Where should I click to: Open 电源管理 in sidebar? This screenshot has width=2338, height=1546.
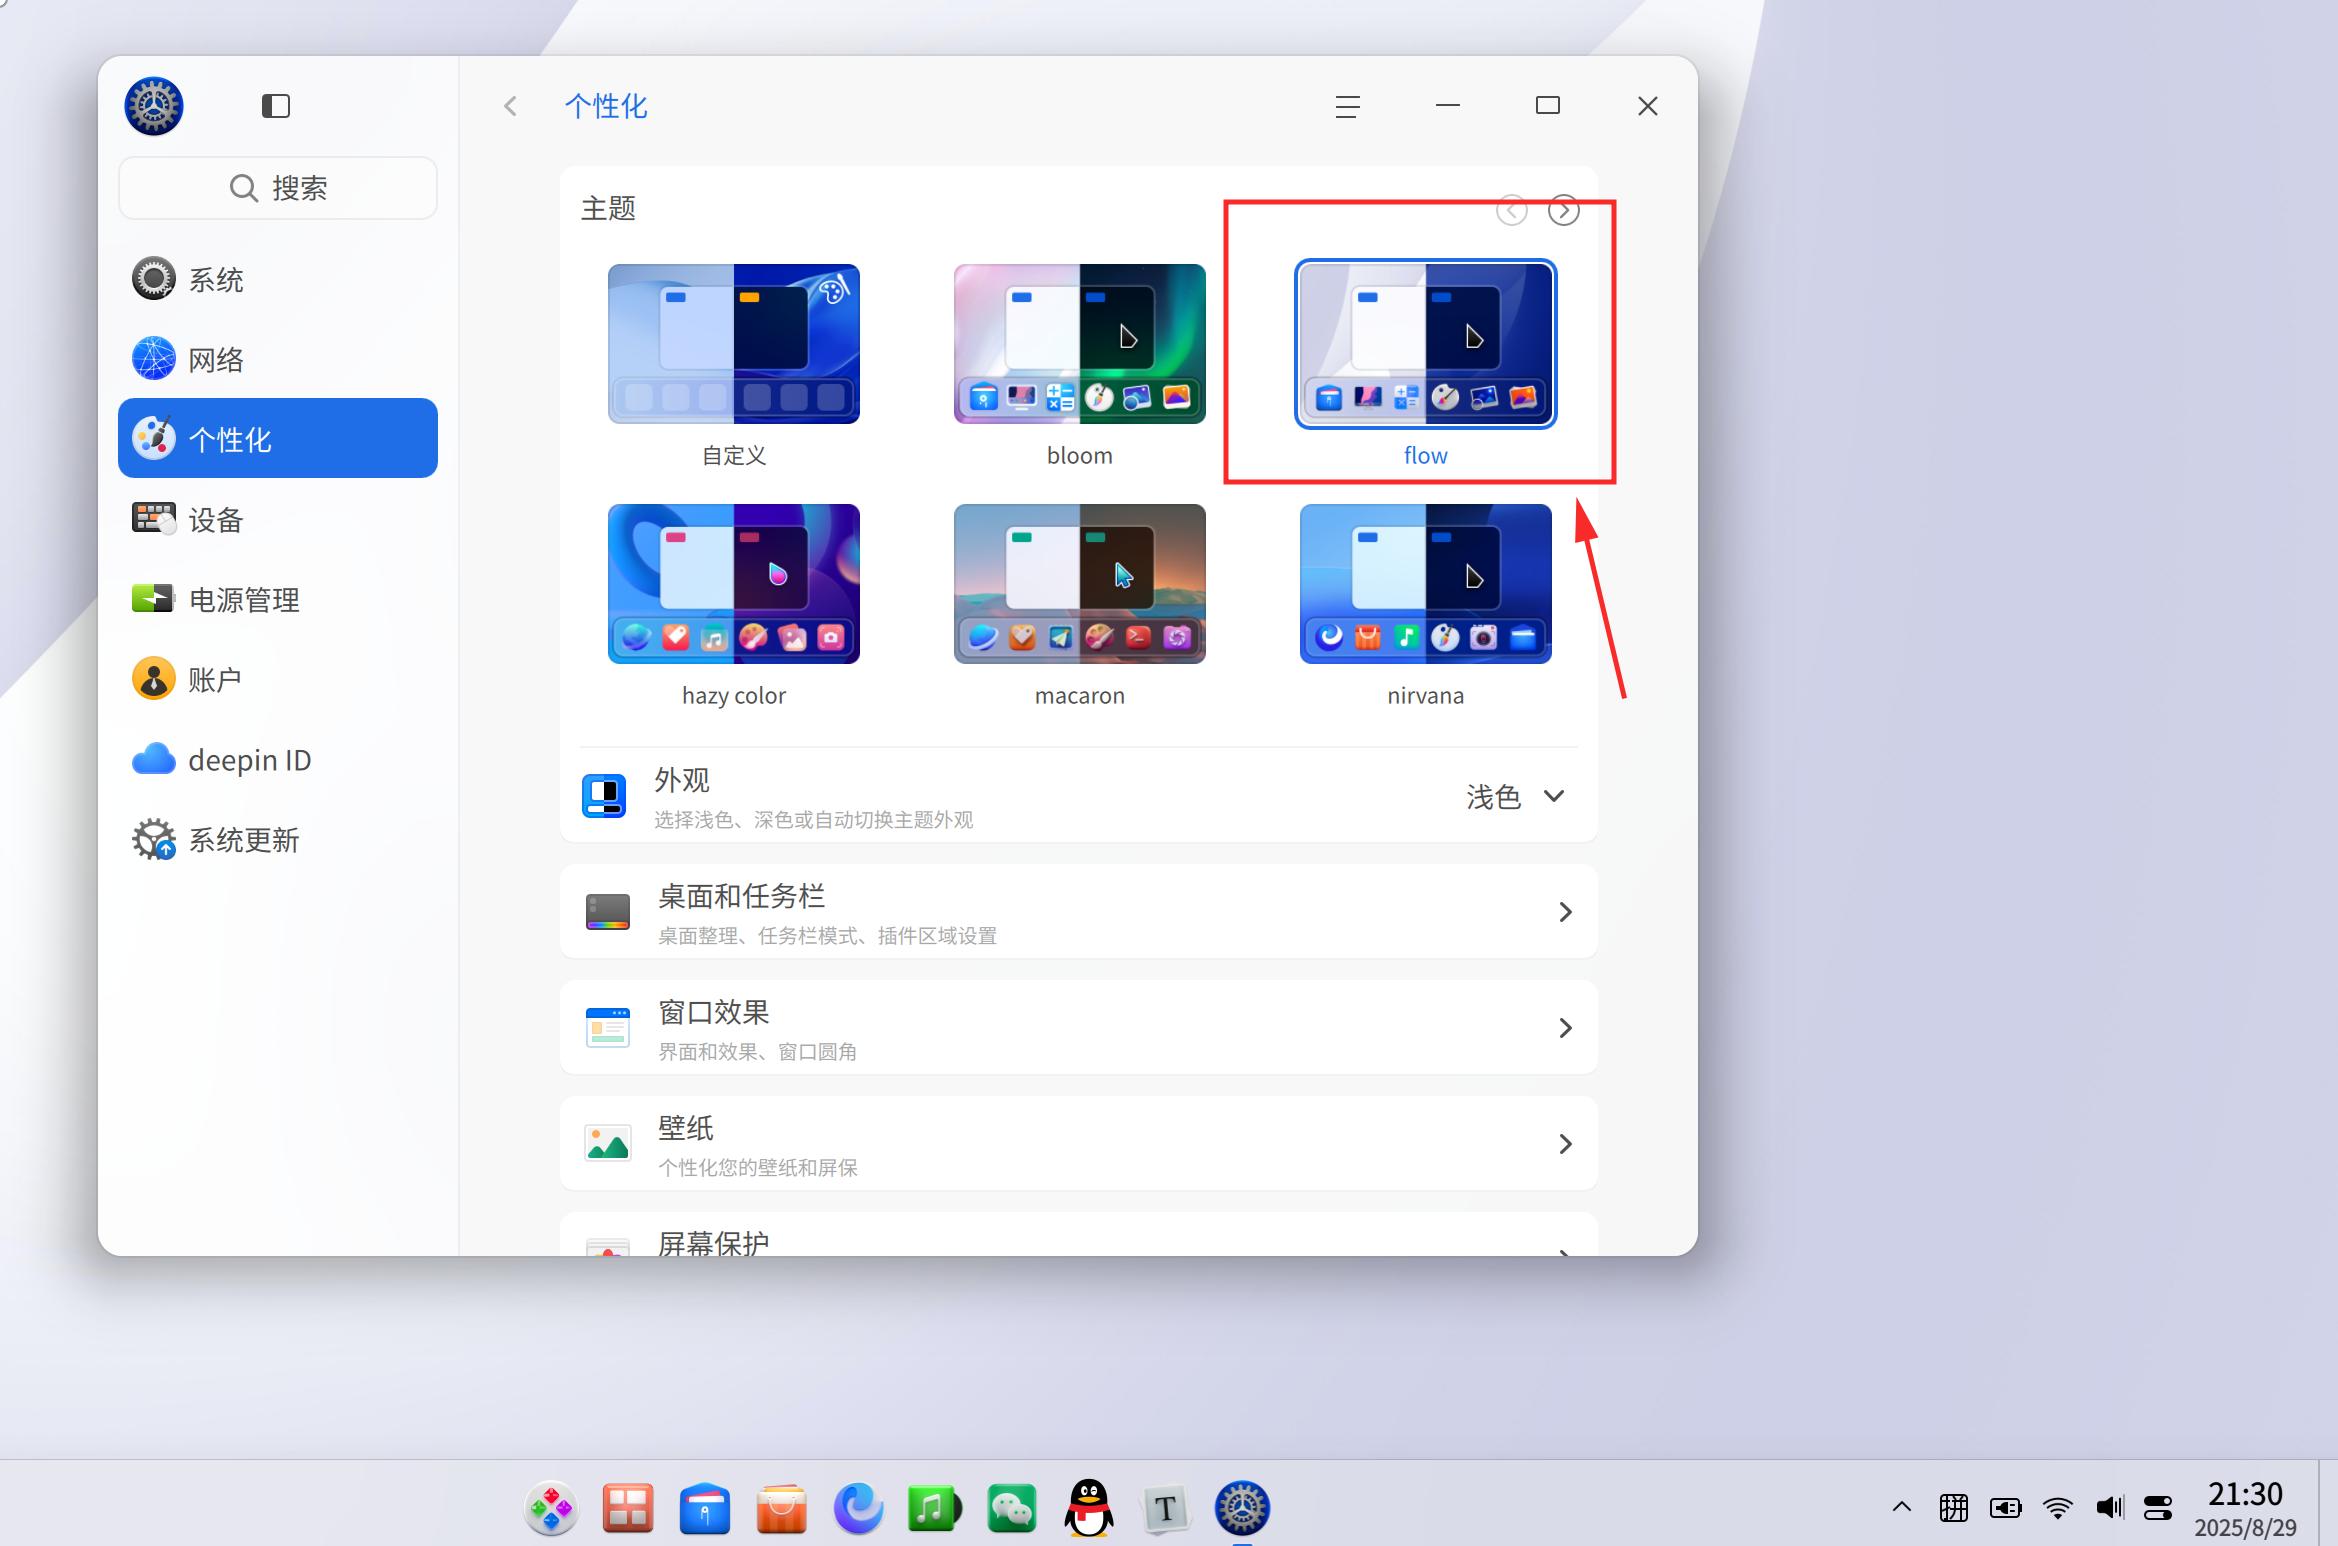278,600
